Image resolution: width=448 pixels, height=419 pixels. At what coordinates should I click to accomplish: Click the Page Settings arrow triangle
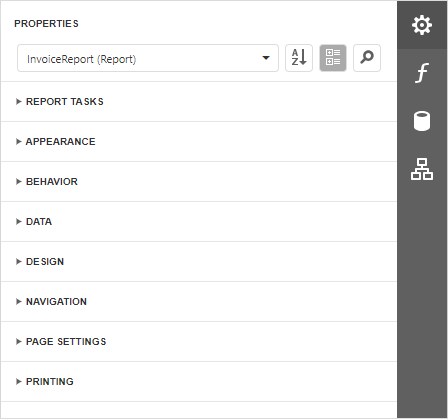19,341
